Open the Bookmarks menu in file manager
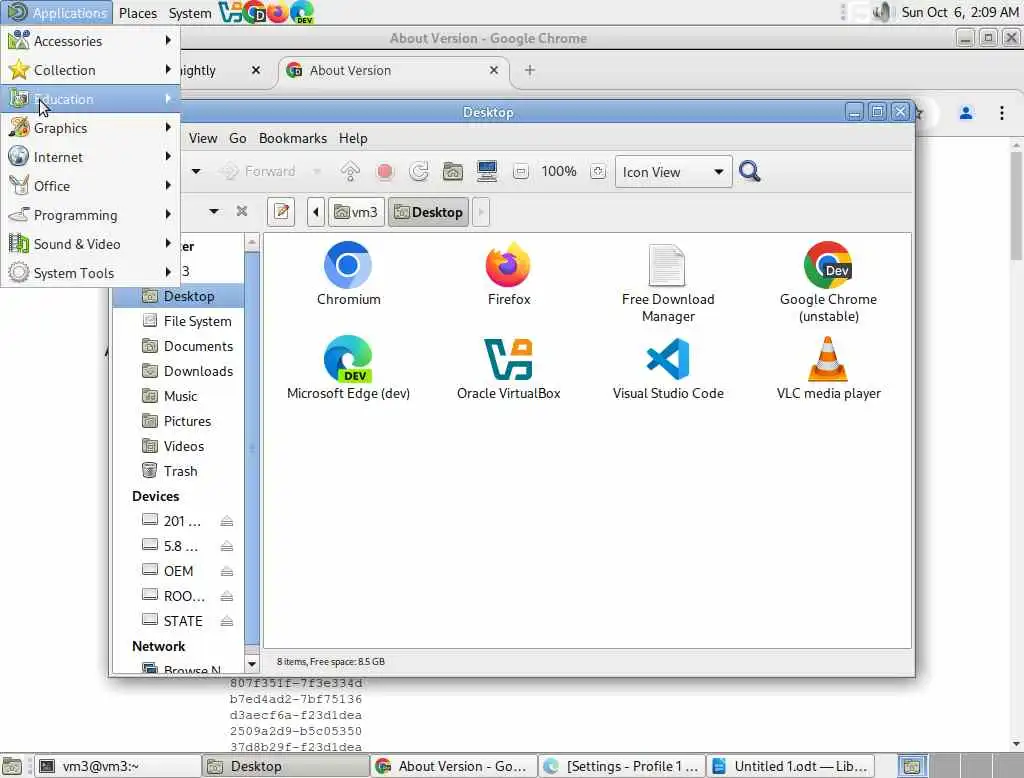Viewport: 1024px width, 778px height. click(293, 138)
